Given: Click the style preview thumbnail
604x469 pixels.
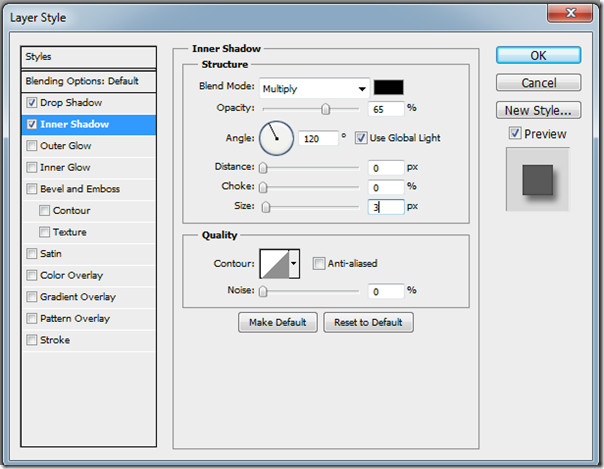Looking at the screenshot, I should (x=537, y=180).
